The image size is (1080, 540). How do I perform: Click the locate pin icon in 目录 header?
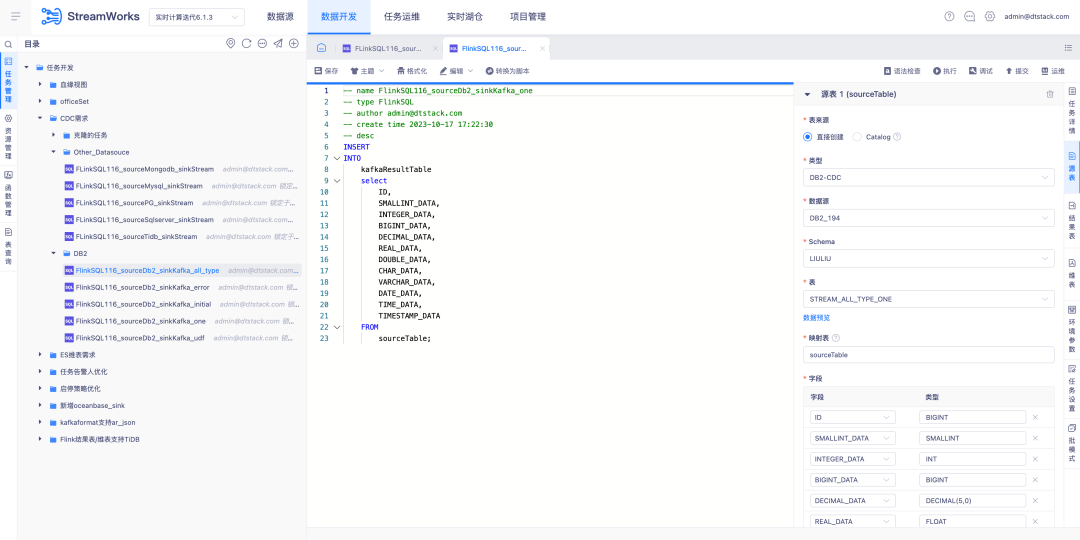click(x=230, y=43)
